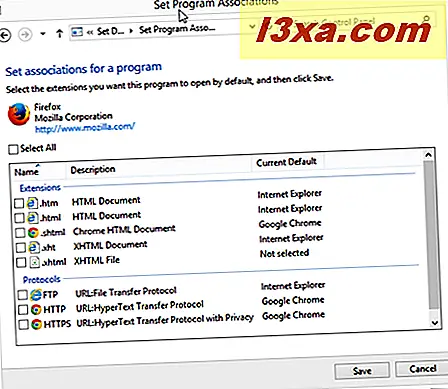Click the Chrome icon beside .shtml
The width and height of the screenshot is (448, 389).
pyautogui.click(x=33, y=232)
